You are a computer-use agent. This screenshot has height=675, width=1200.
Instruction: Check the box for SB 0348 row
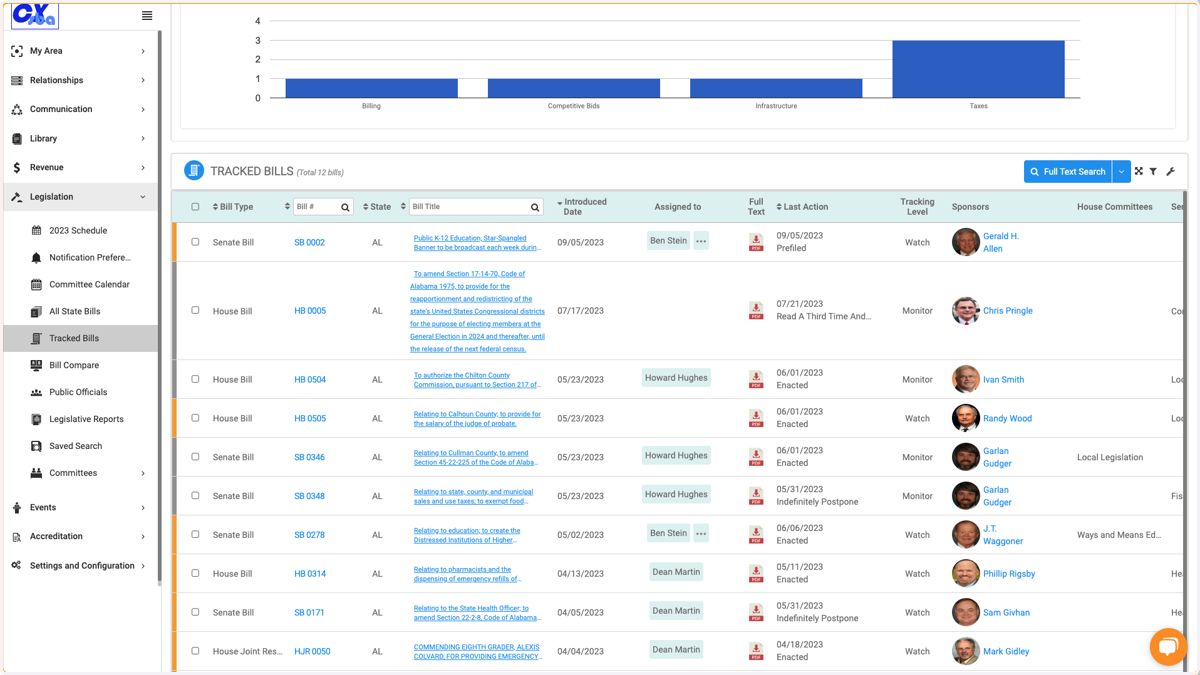[x=195, y=496]
